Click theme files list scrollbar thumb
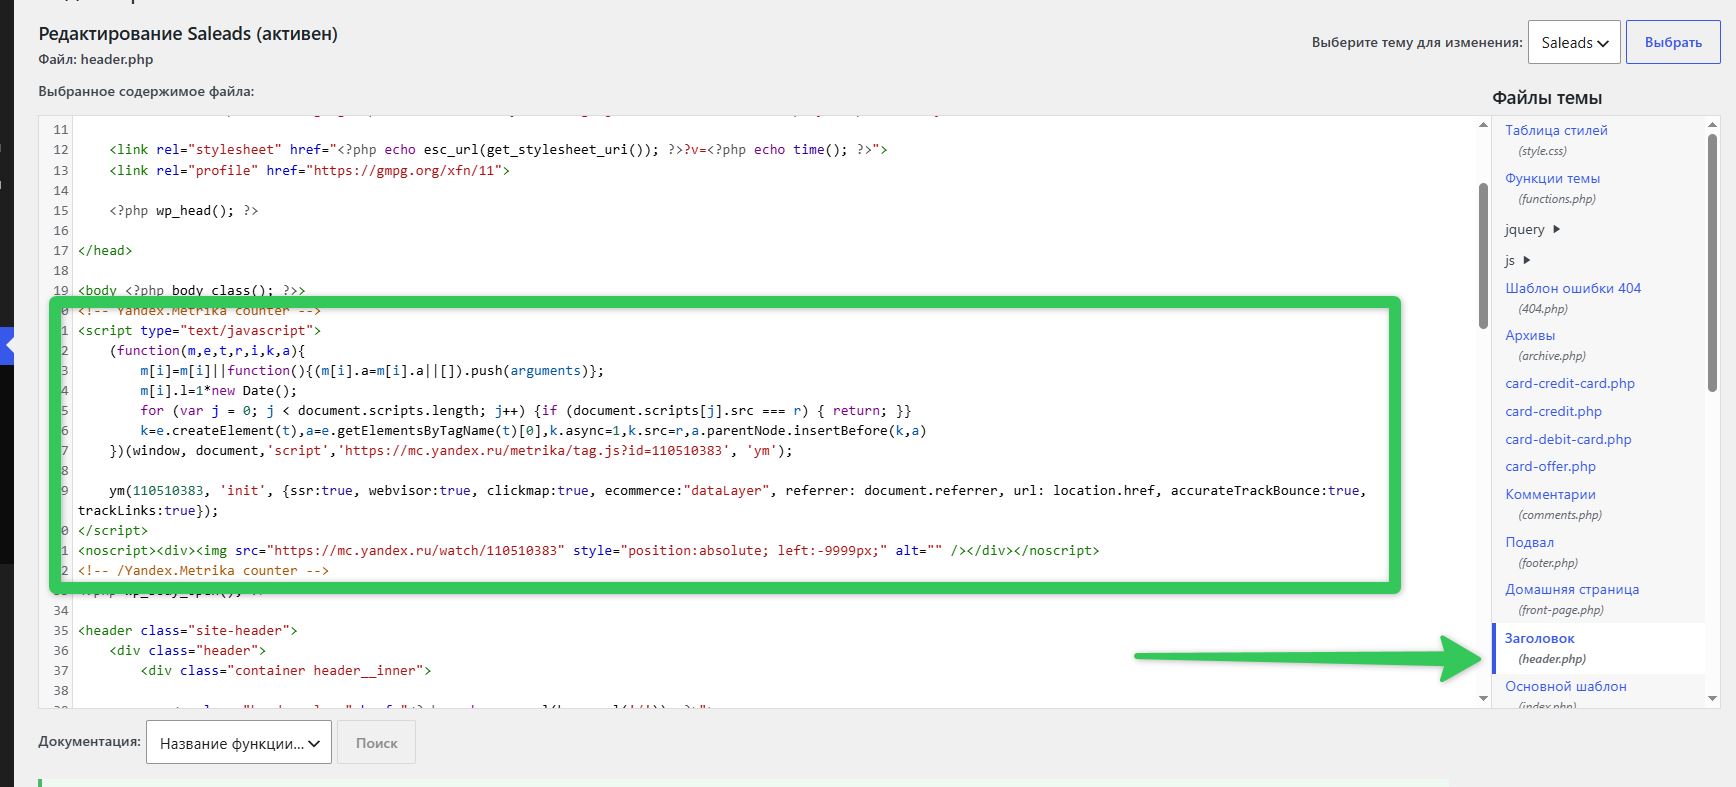The image size is (1736, 787). (1712, 262)
